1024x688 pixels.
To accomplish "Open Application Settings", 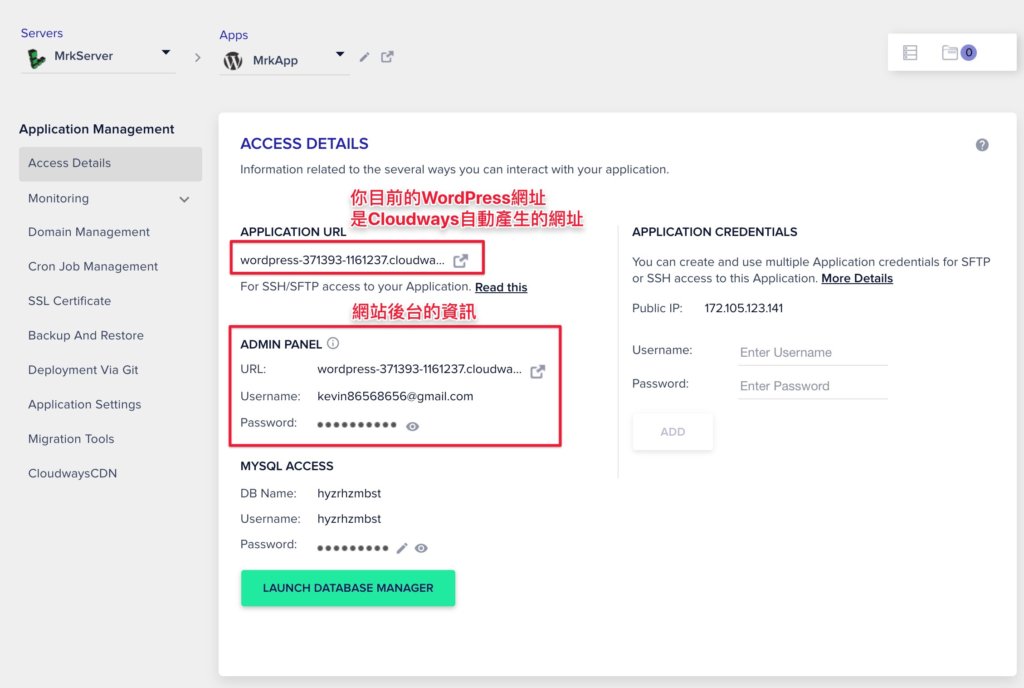I will (84, 404).
